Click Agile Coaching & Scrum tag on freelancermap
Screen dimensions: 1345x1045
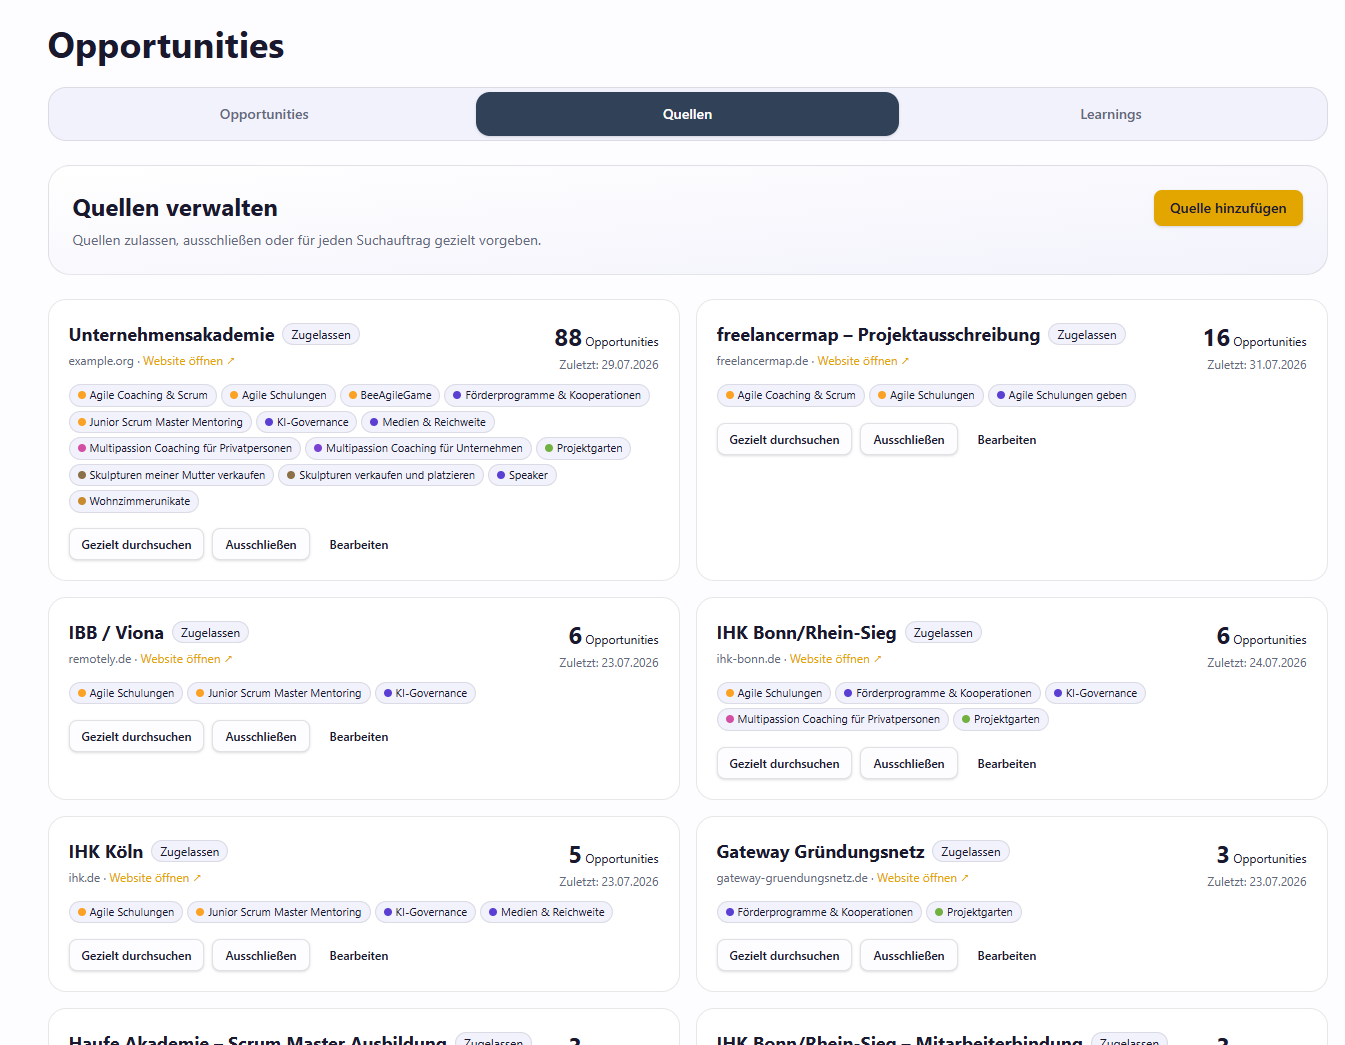tap(791, 395)
